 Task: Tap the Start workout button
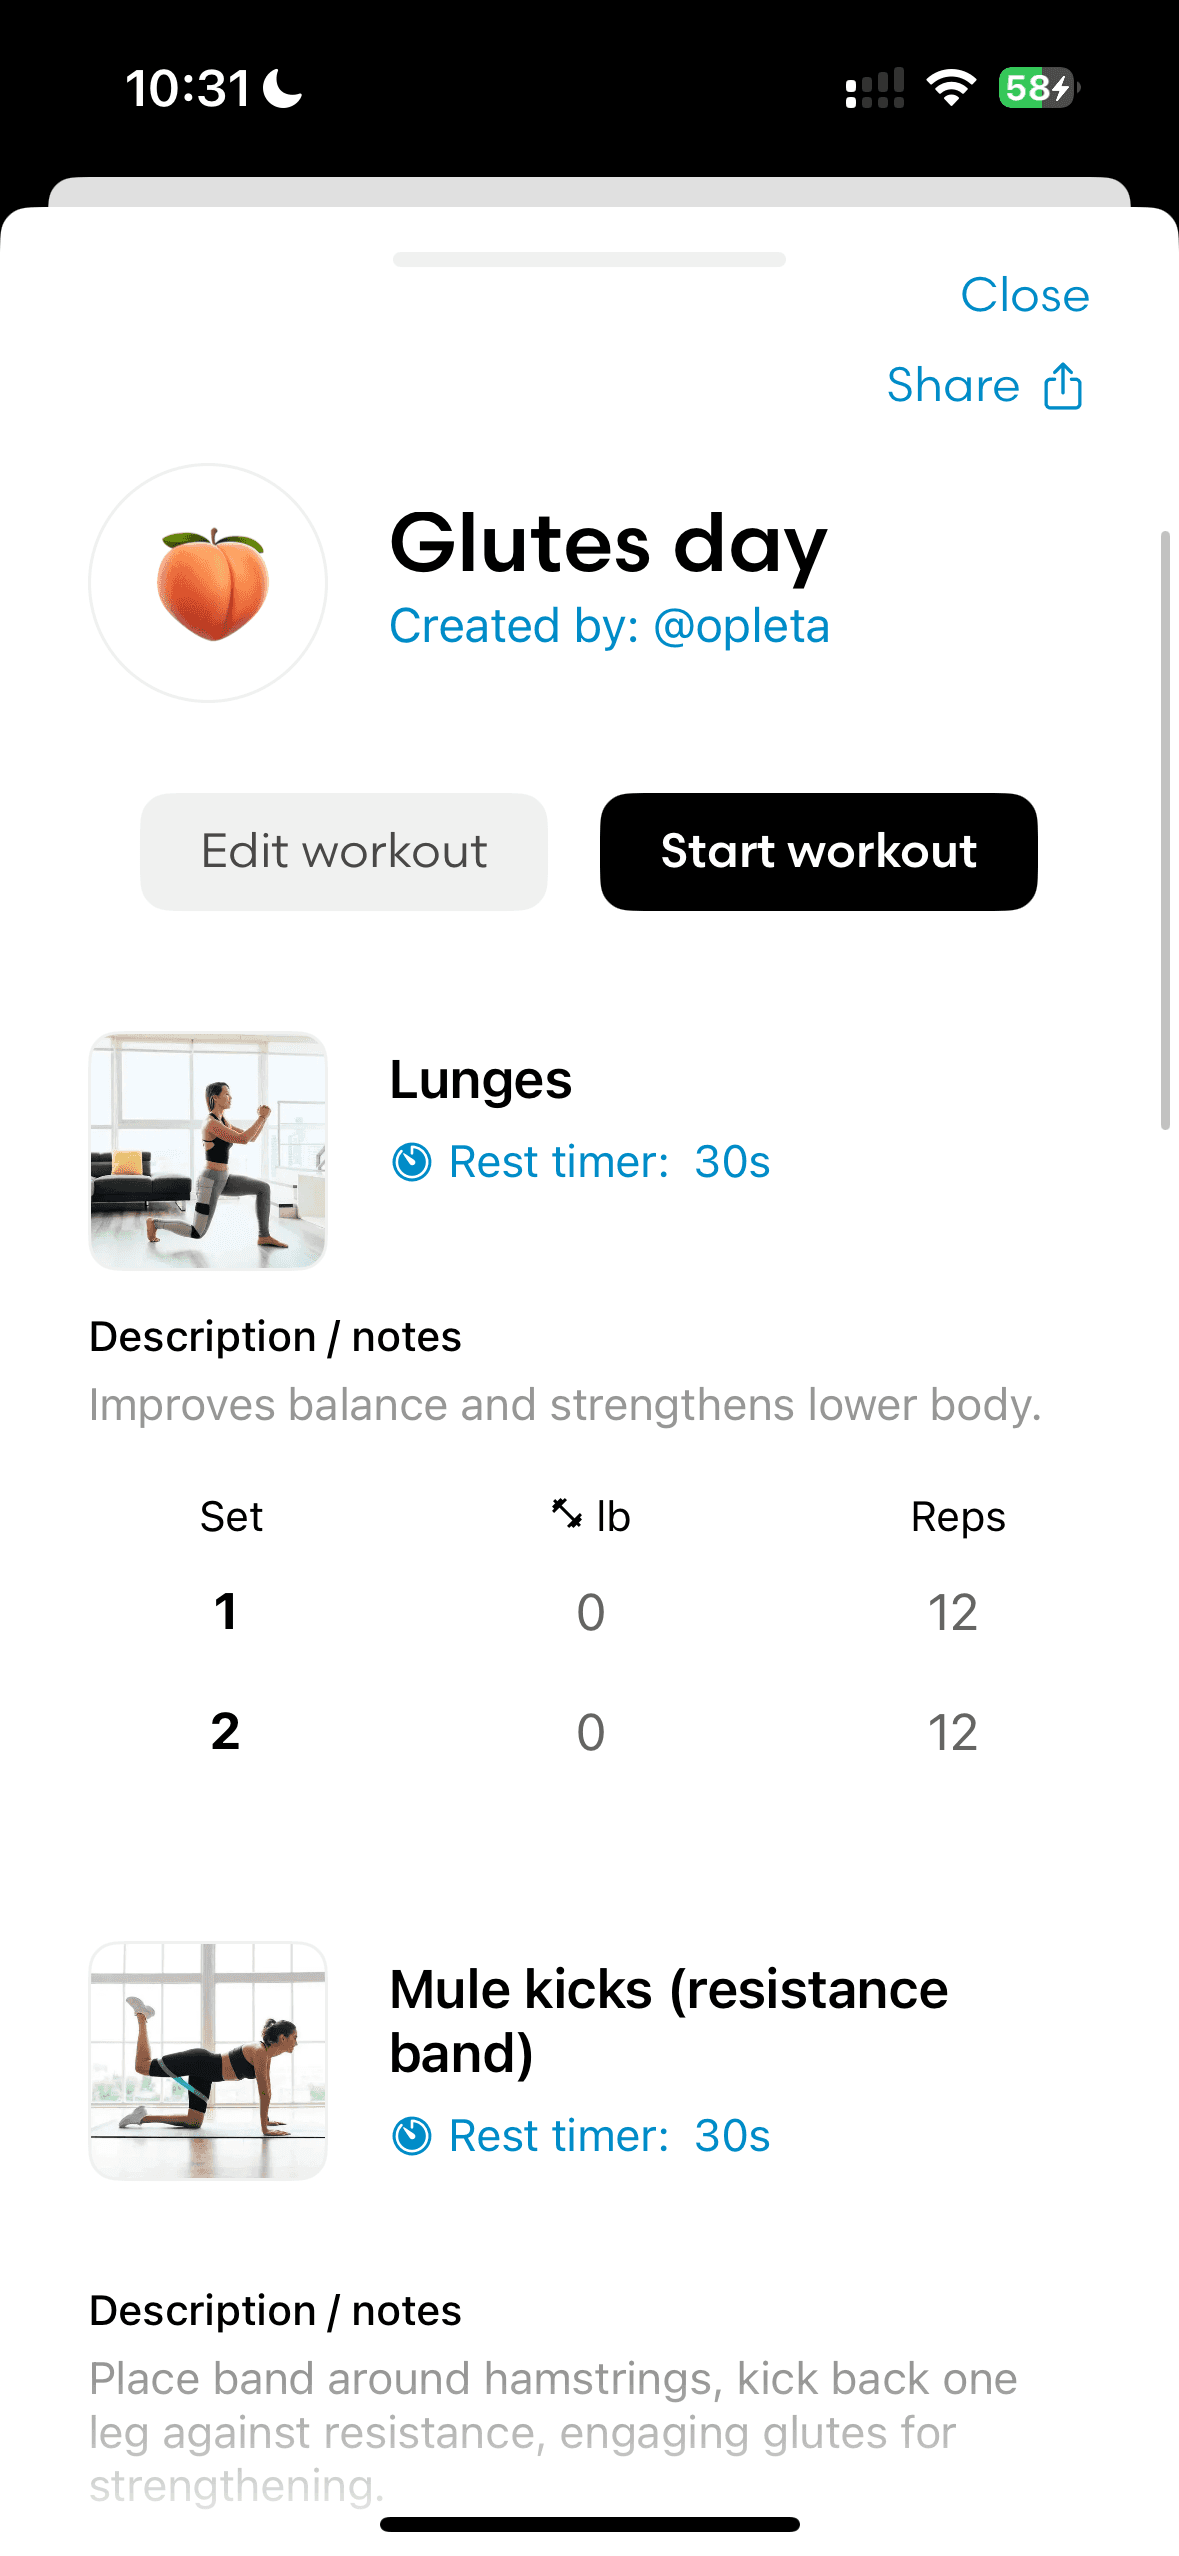point(819,852)
